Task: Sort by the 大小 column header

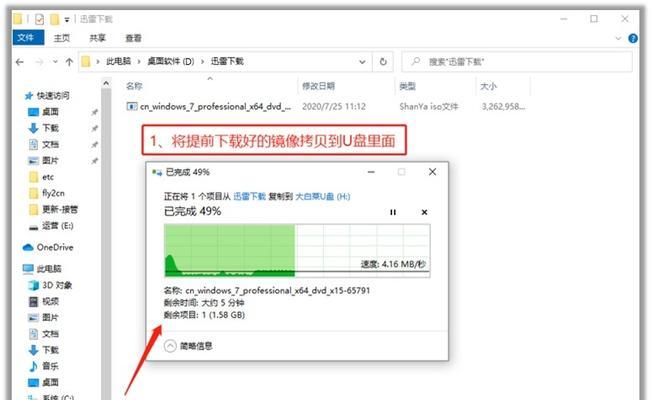Action: [488, 86]
